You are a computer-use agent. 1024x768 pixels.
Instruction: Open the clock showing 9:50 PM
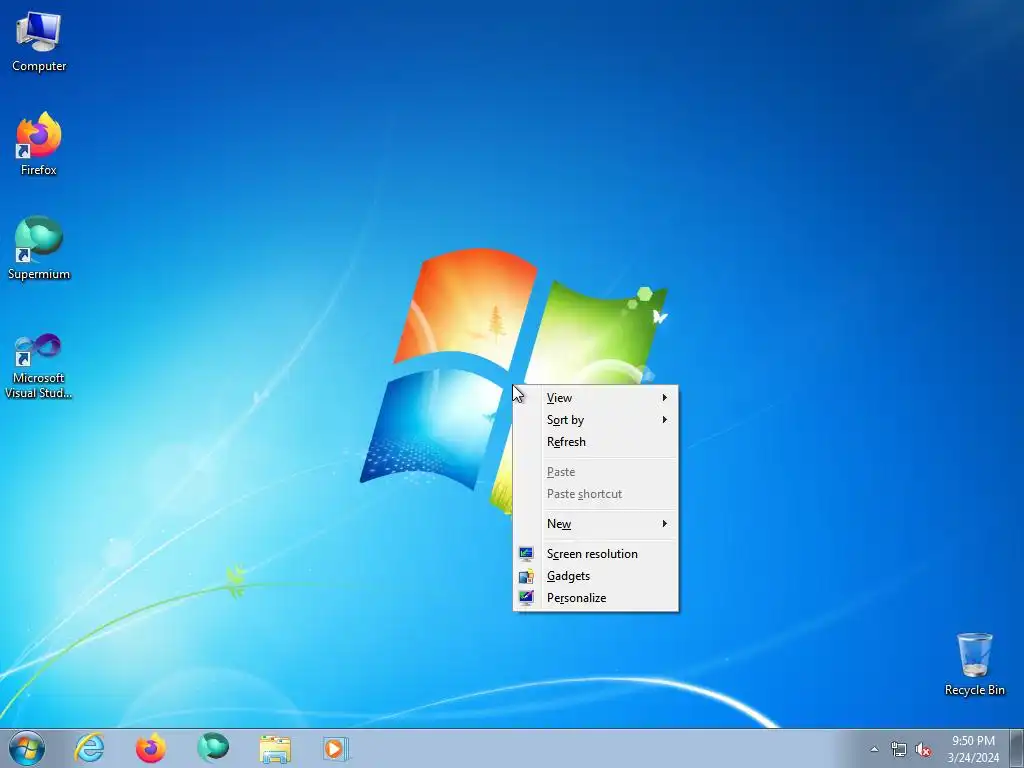[x=973, y=749]
